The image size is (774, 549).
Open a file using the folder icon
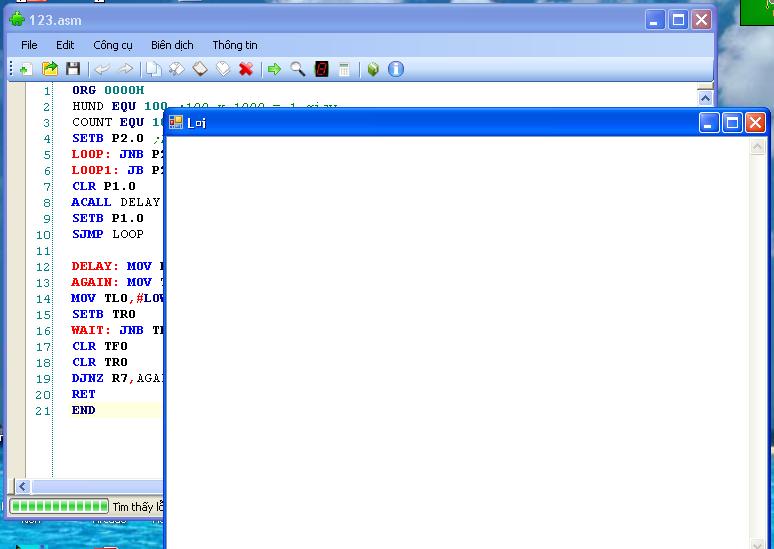[49, 69]
